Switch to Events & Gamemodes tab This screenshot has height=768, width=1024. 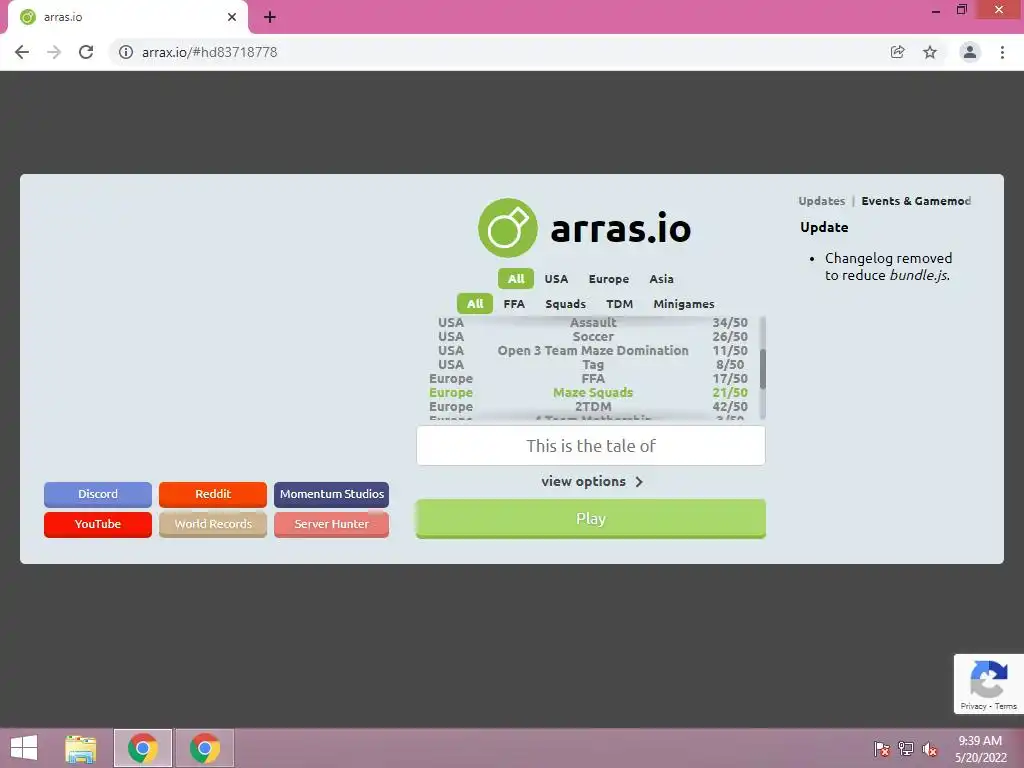916,201
